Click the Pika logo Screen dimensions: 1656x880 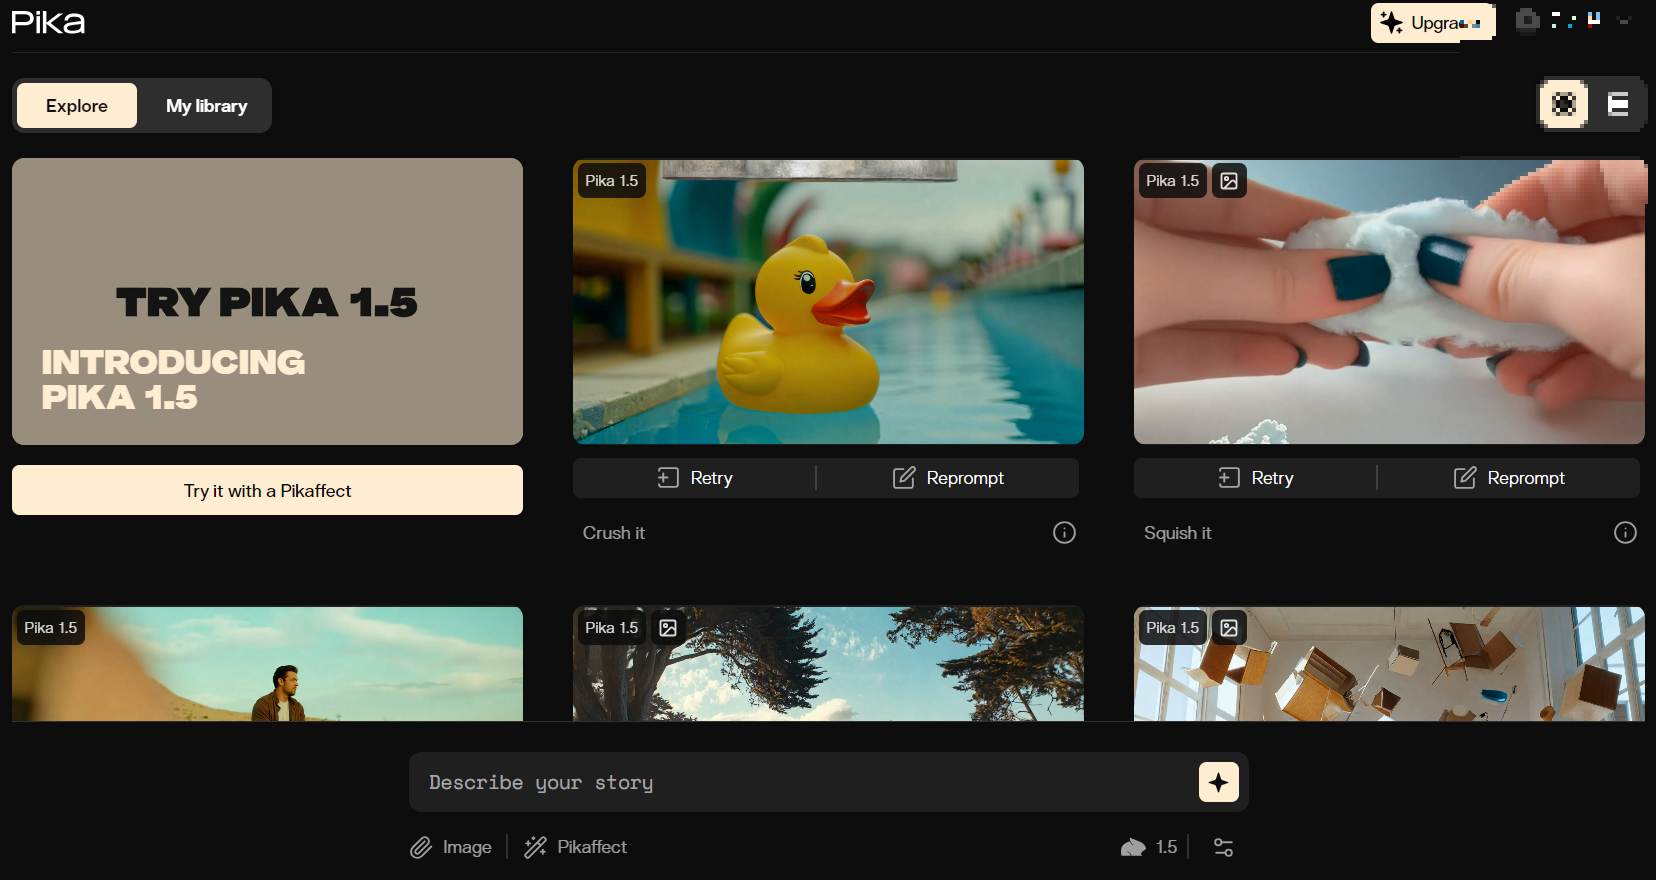(x=48, y=22)
